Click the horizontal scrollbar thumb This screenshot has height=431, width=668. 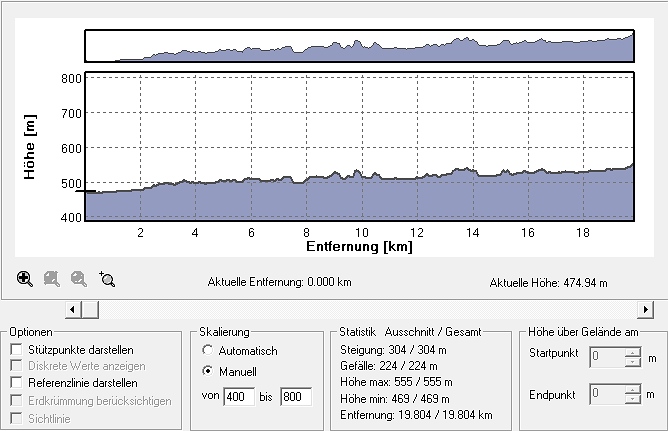(90, 310)
